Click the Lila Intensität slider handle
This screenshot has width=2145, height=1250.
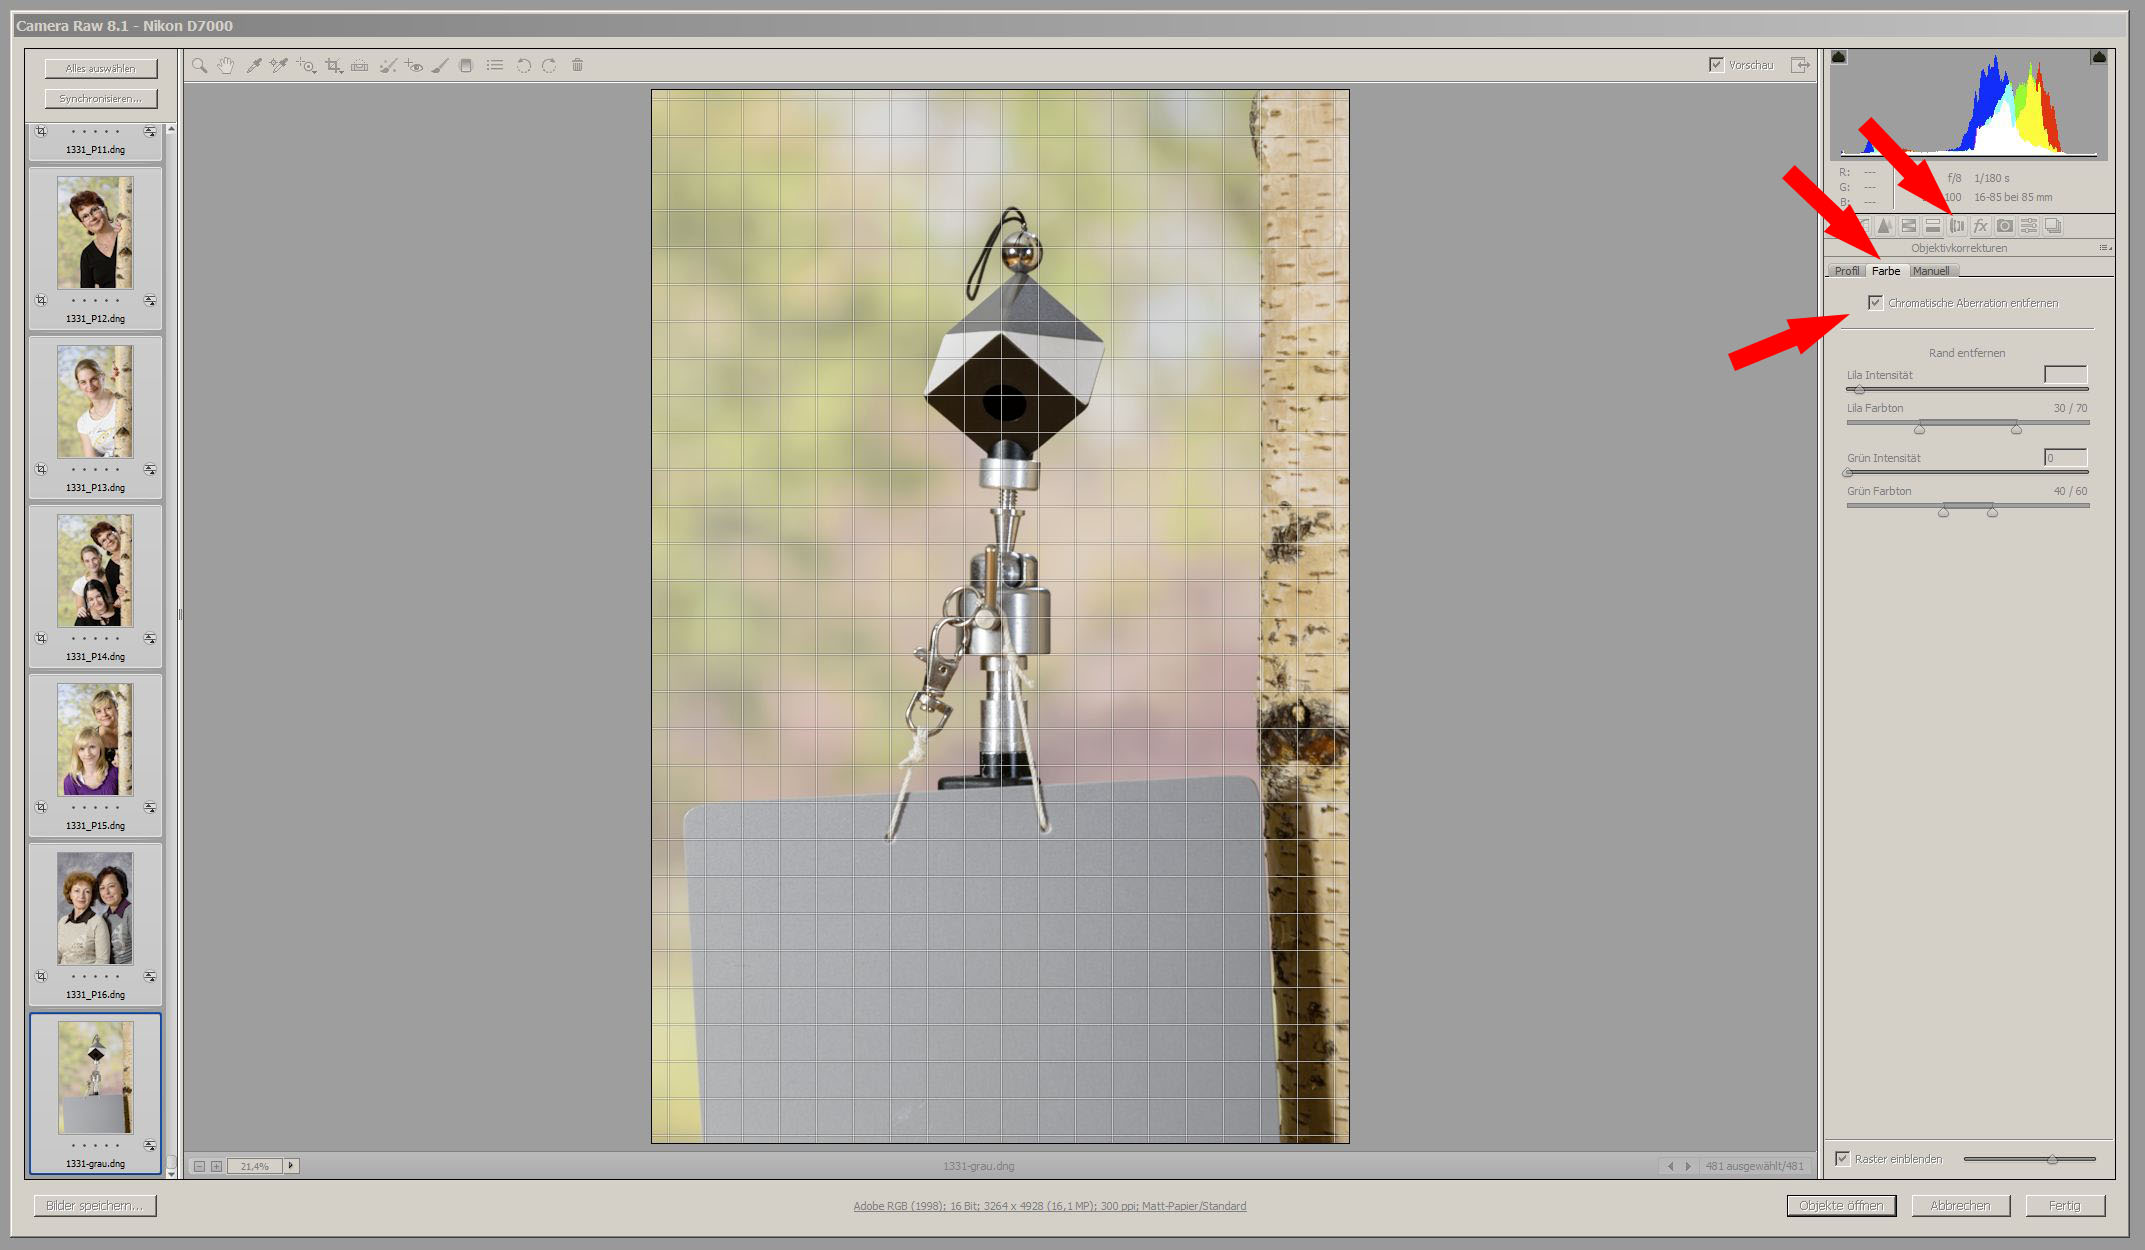pyautogui.click(x=1858, y=390)
